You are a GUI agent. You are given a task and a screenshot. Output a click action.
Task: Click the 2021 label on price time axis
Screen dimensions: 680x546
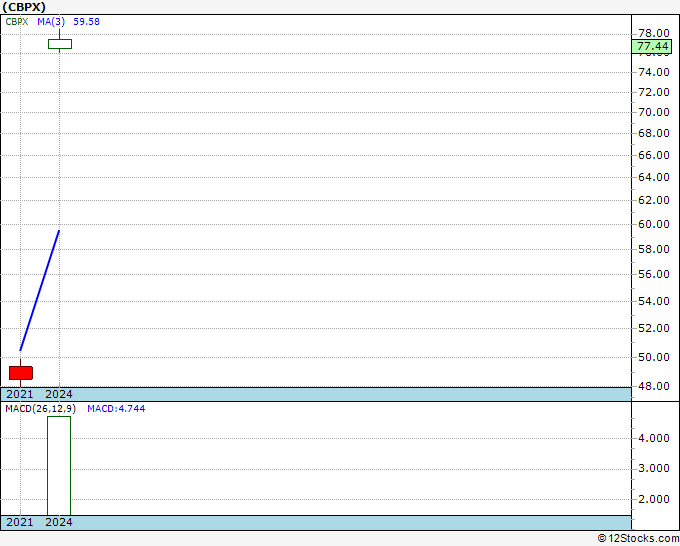click(20, 394)
